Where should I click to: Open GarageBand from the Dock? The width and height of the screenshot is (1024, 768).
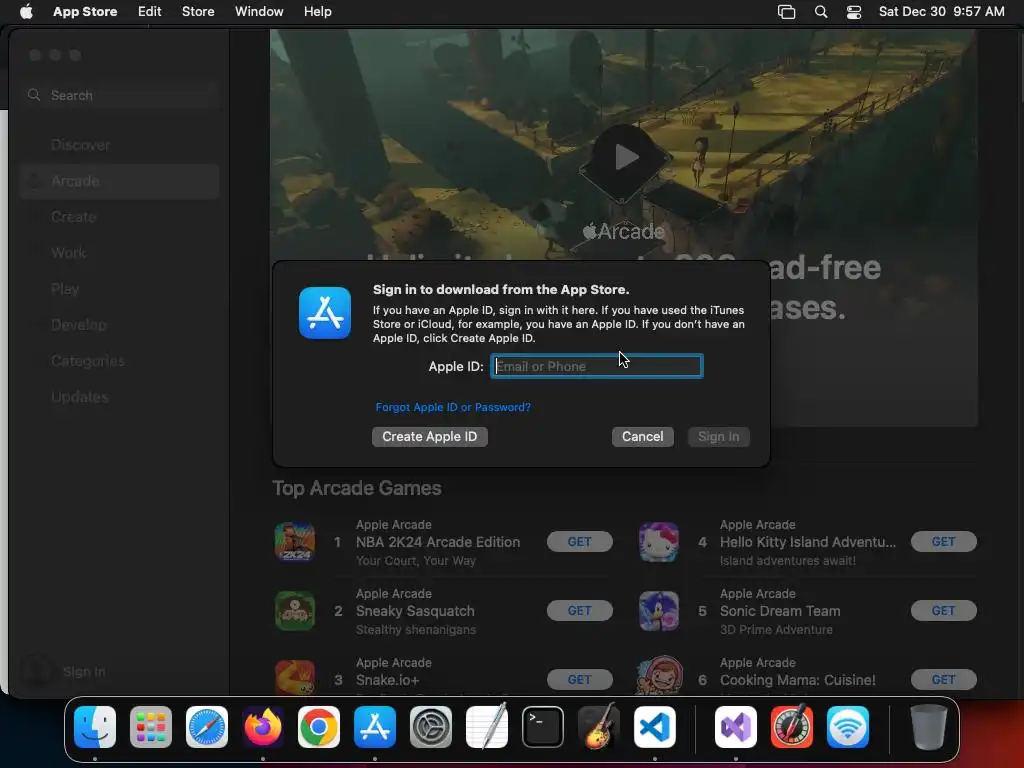(x=599, y=726)
